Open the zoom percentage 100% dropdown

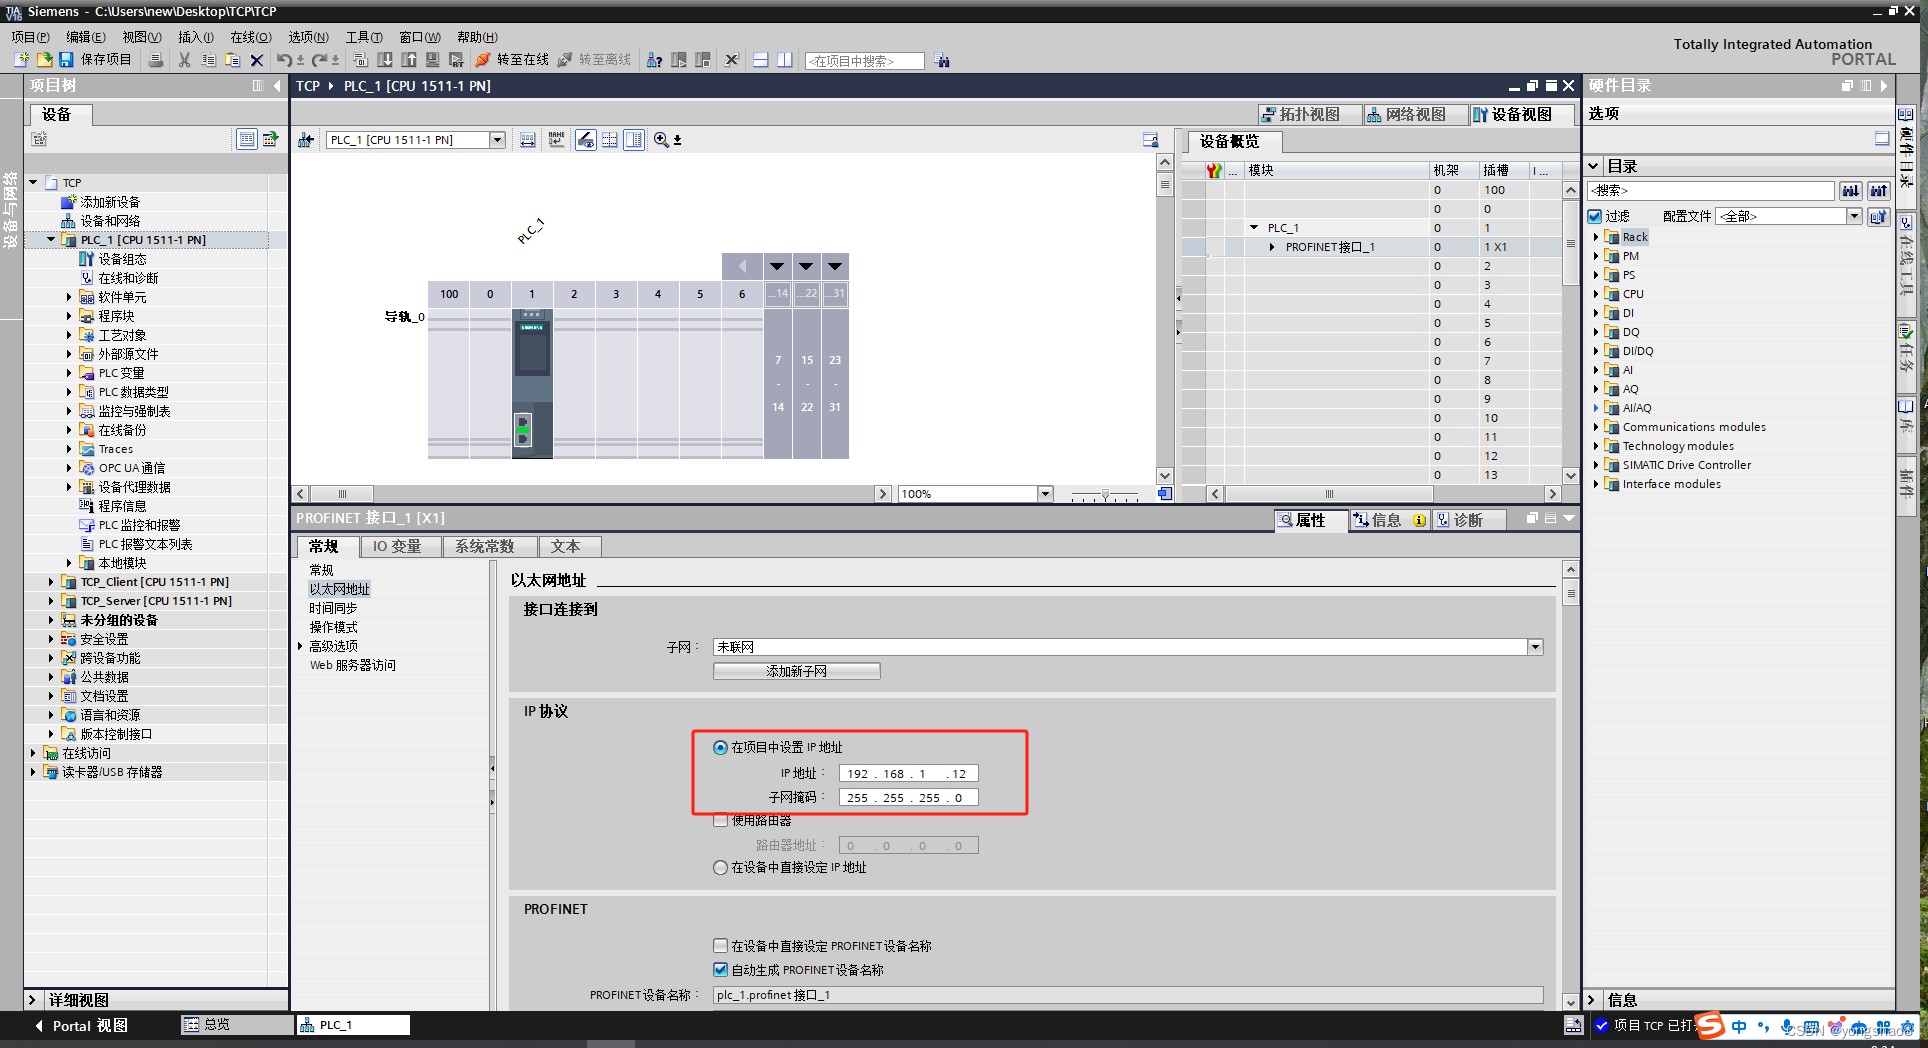point(1045,494)
